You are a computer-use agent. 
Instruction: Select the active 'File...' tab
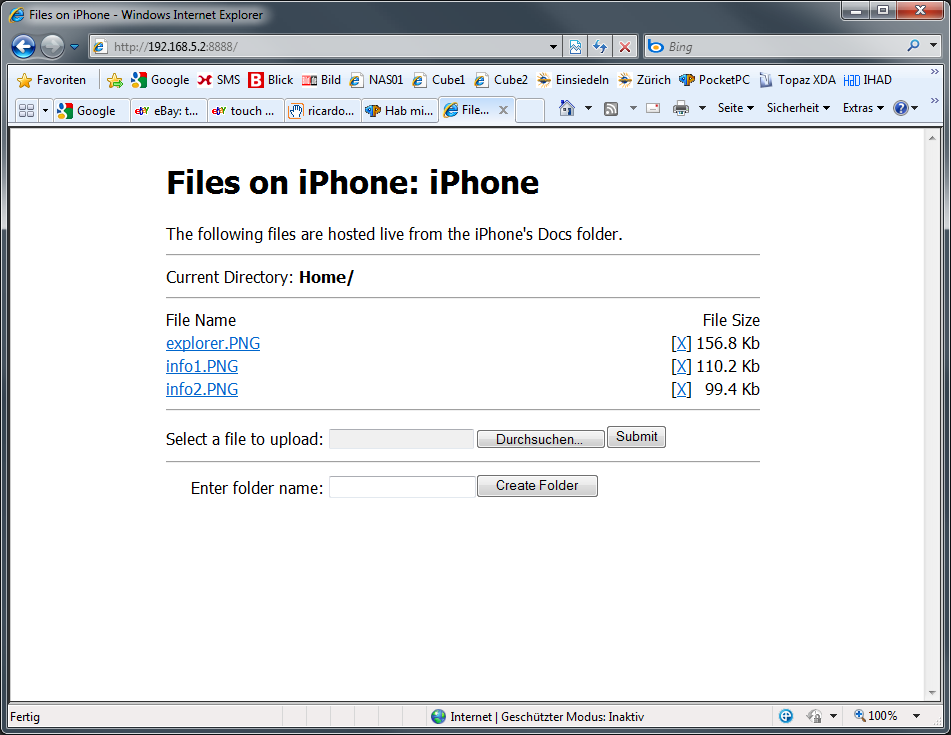[468, 110]
